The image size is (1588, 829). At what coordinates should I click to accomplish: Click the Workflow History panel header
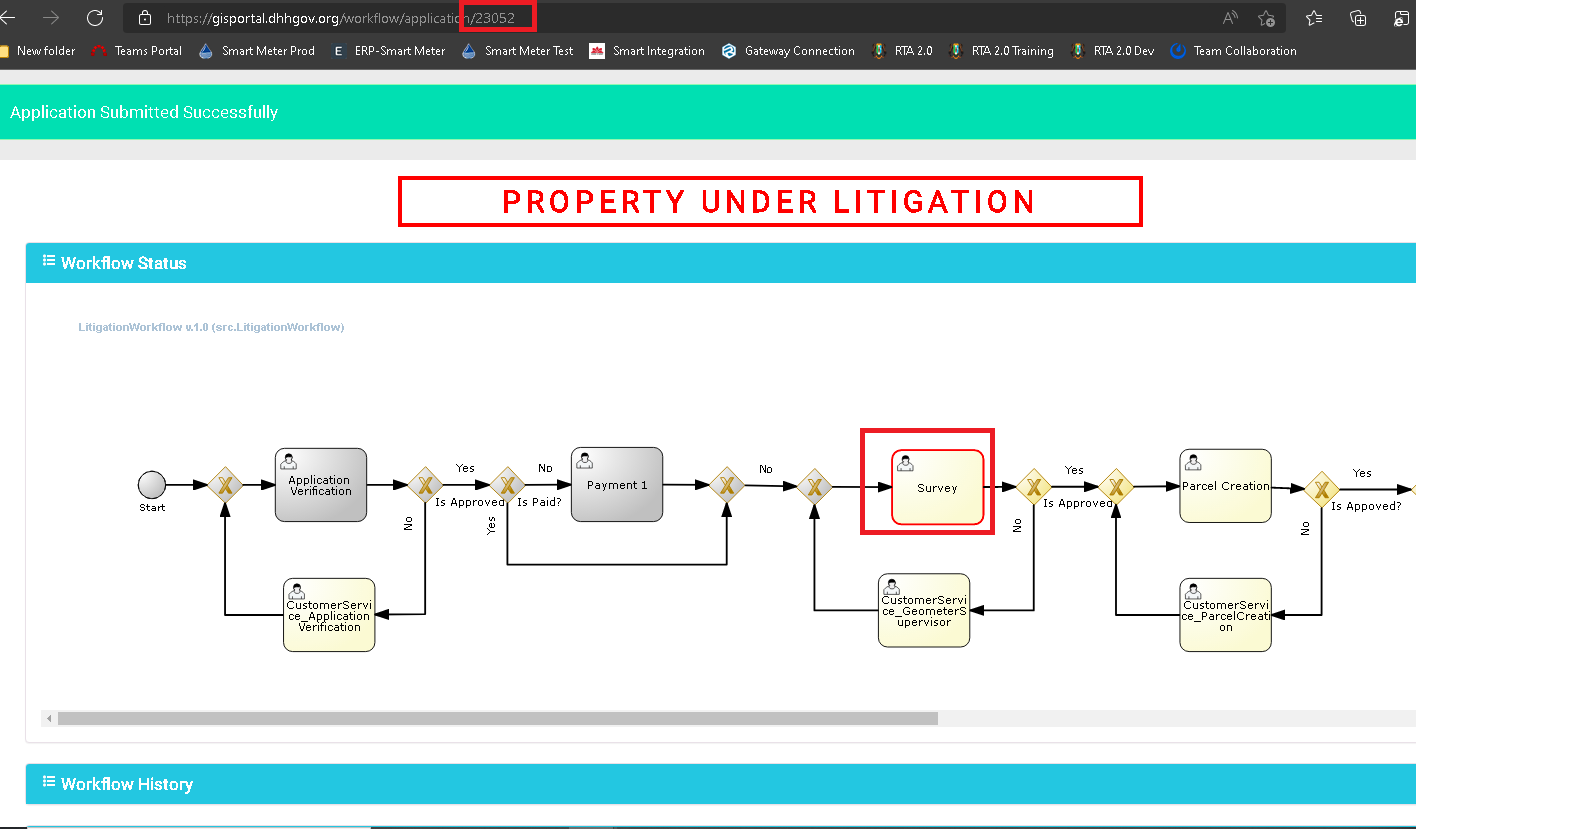(720, 784)
